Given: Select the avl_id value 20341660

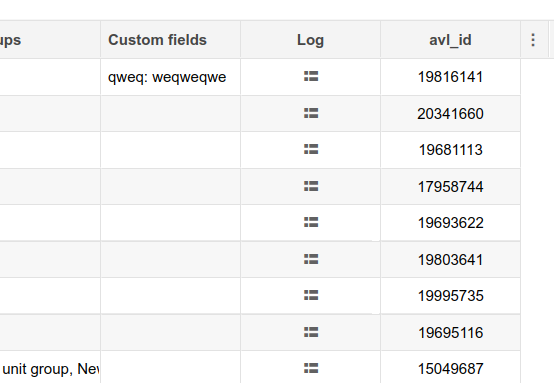Looking at the screenshot, I should pos(450,114).
